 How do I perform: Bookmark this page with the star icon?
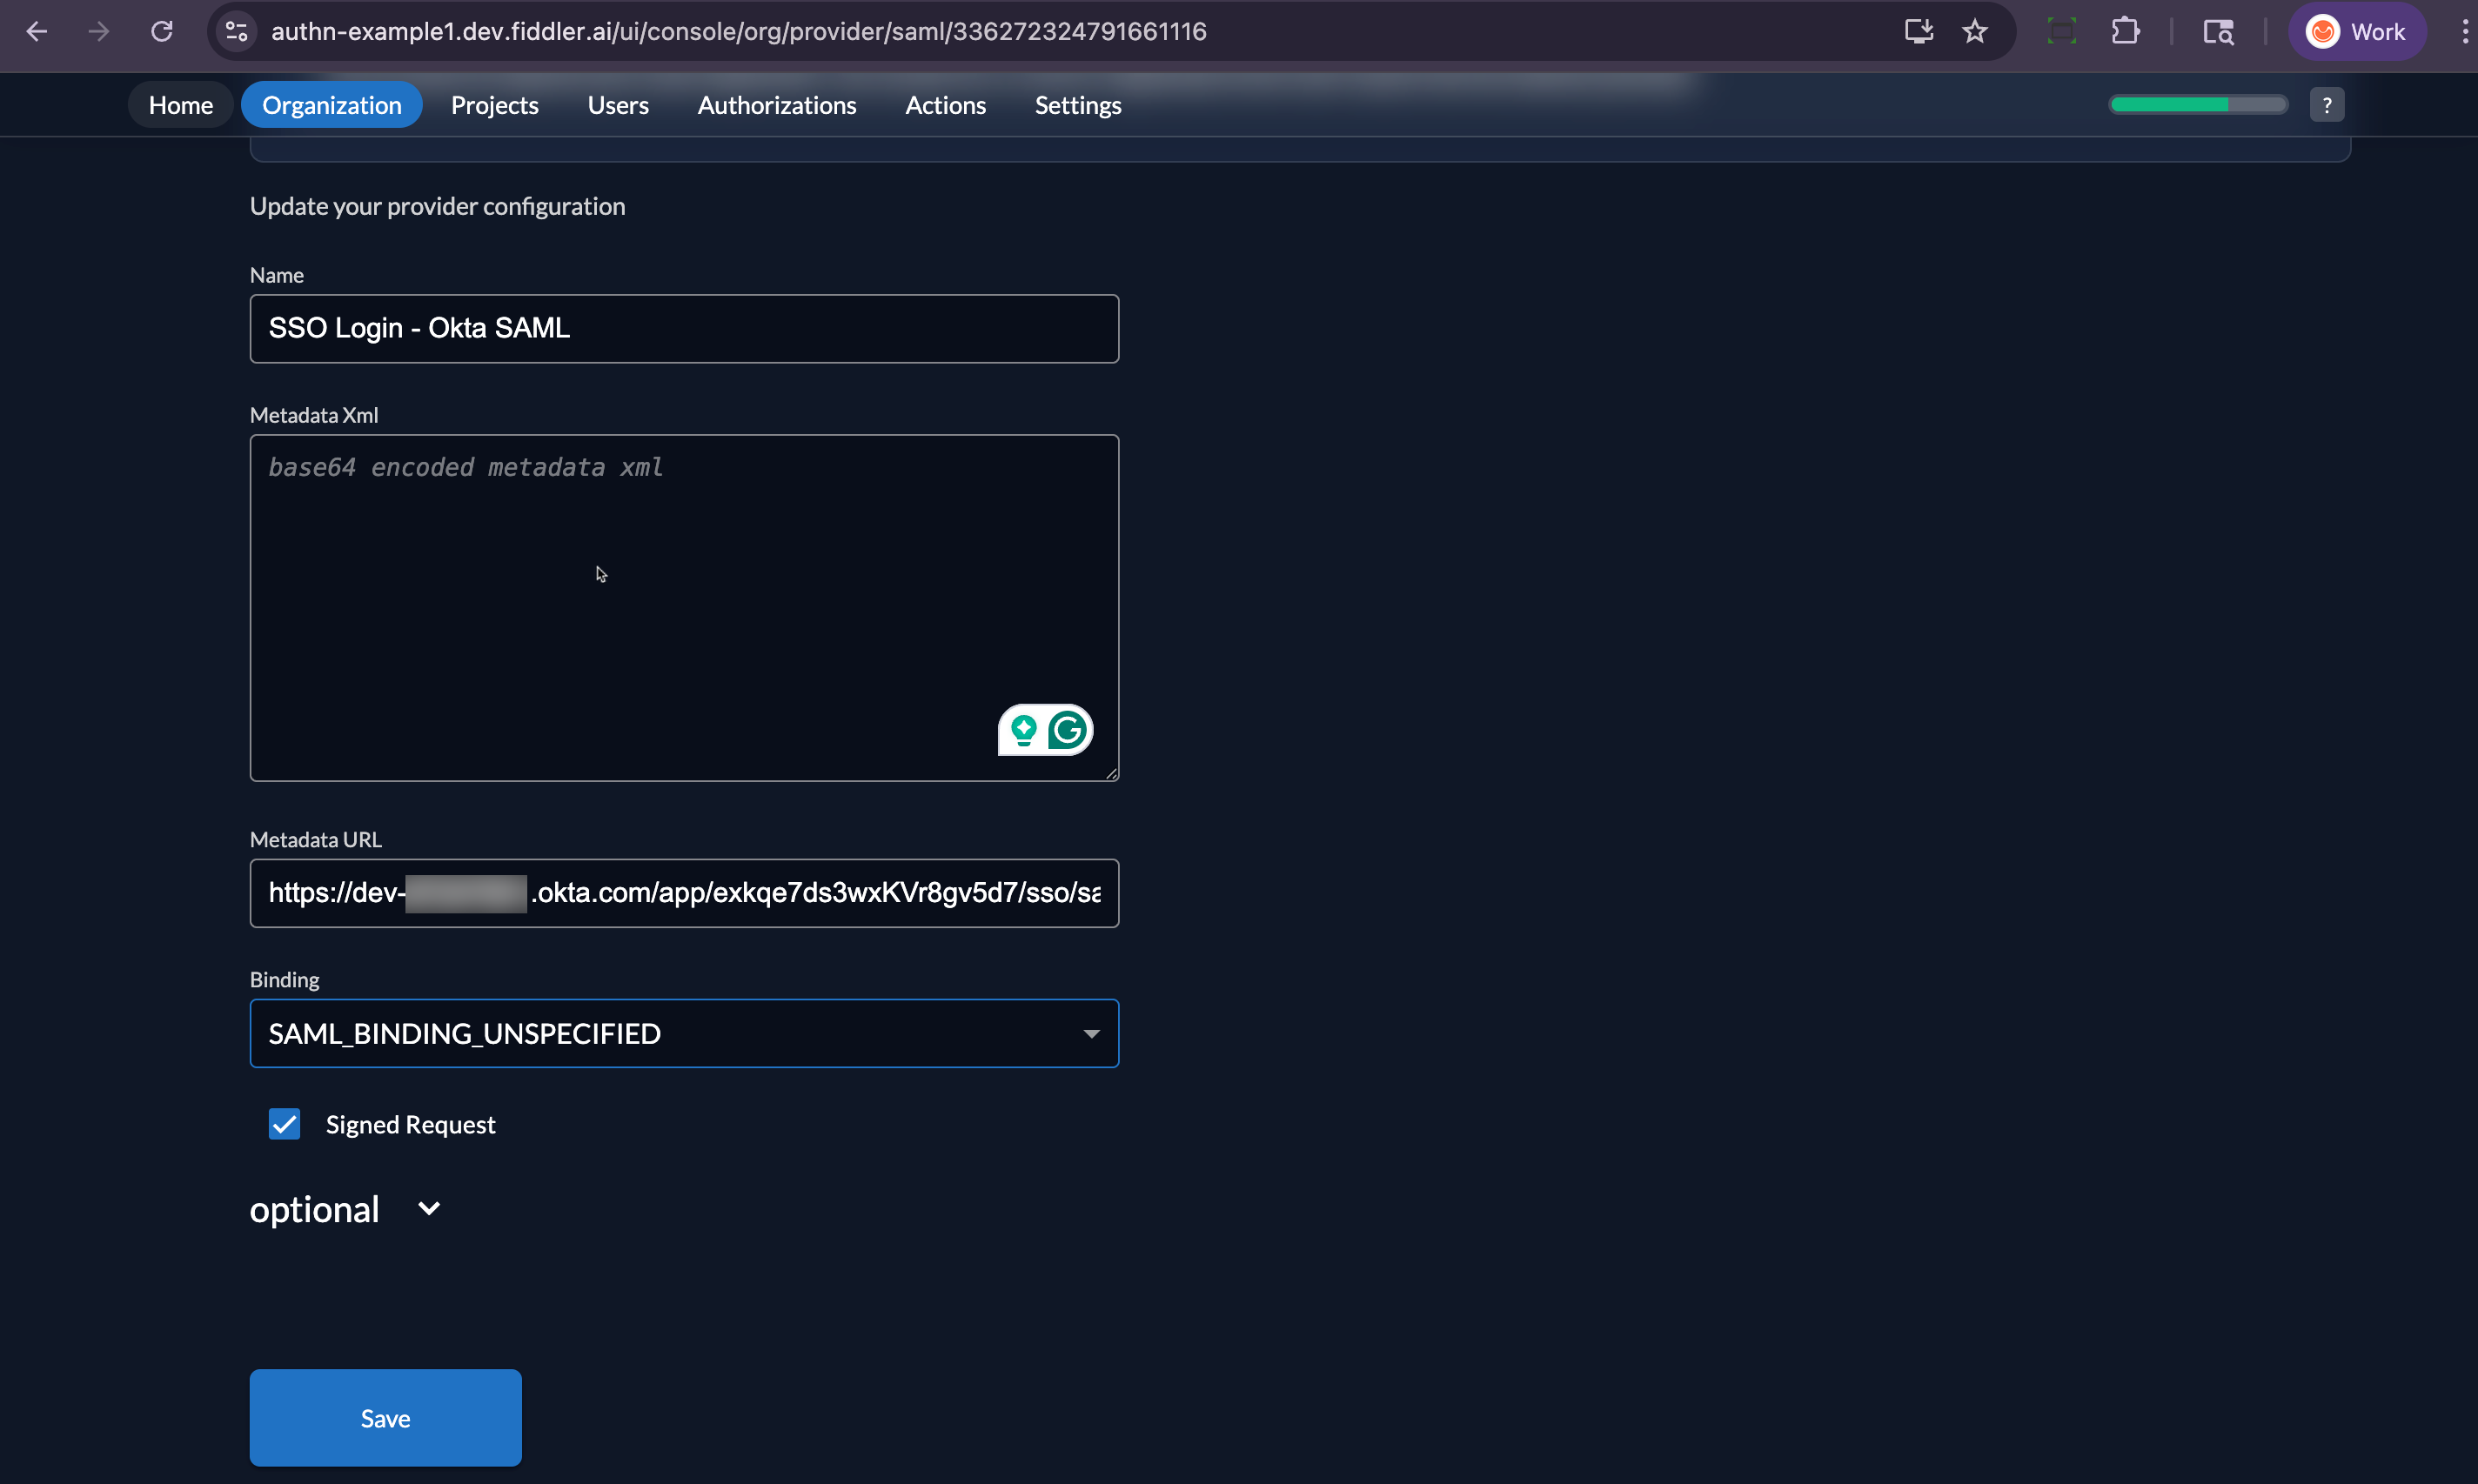tap(1975, 31)
